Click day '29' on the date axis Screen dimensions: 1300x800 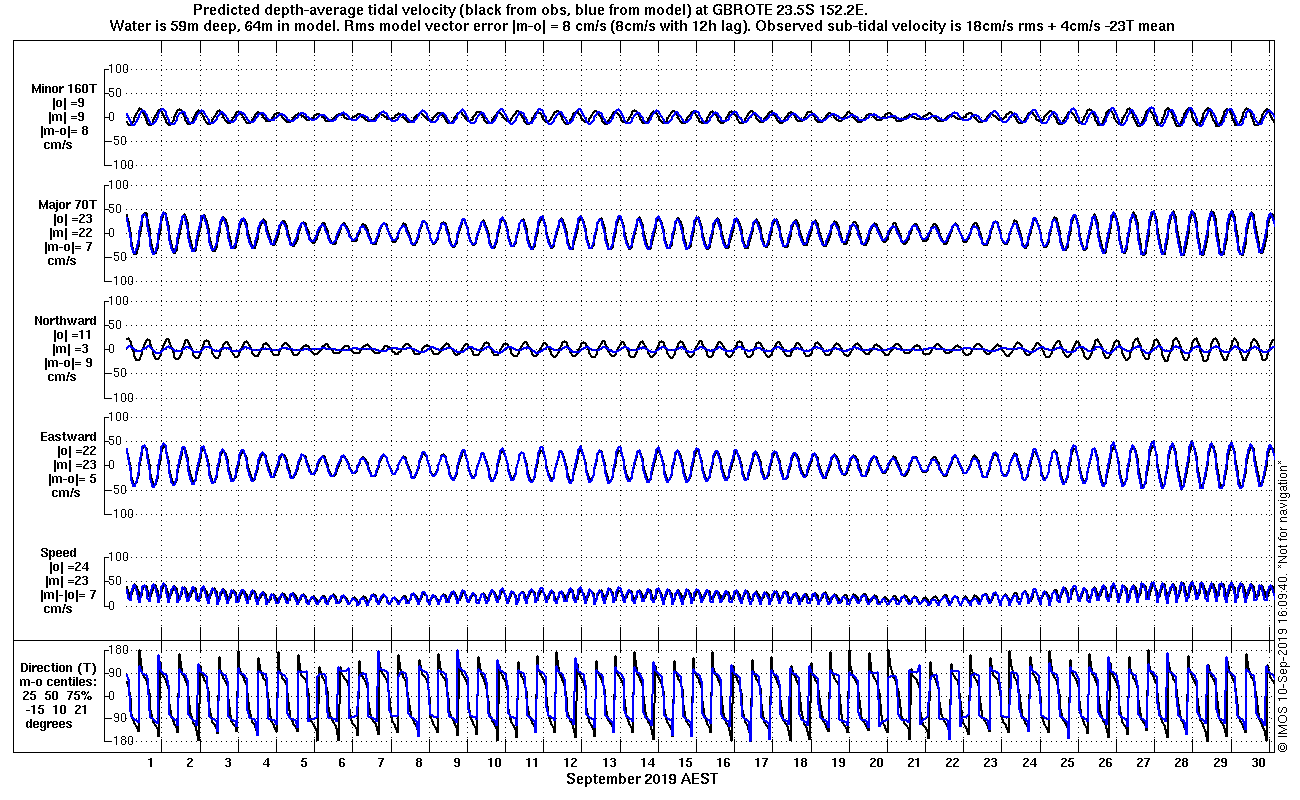(1219, 763)
